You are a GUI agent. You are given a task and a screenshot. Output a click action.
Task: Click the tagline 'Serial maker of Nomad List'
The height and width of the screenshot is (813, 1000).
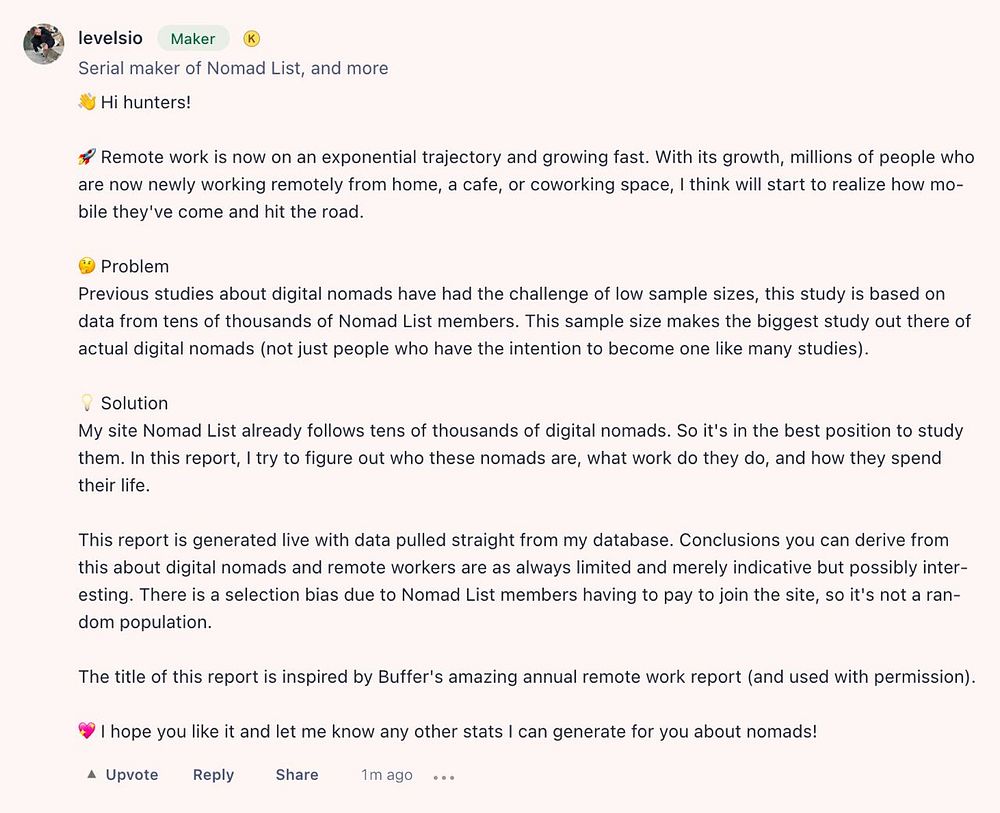coord(233,68)
